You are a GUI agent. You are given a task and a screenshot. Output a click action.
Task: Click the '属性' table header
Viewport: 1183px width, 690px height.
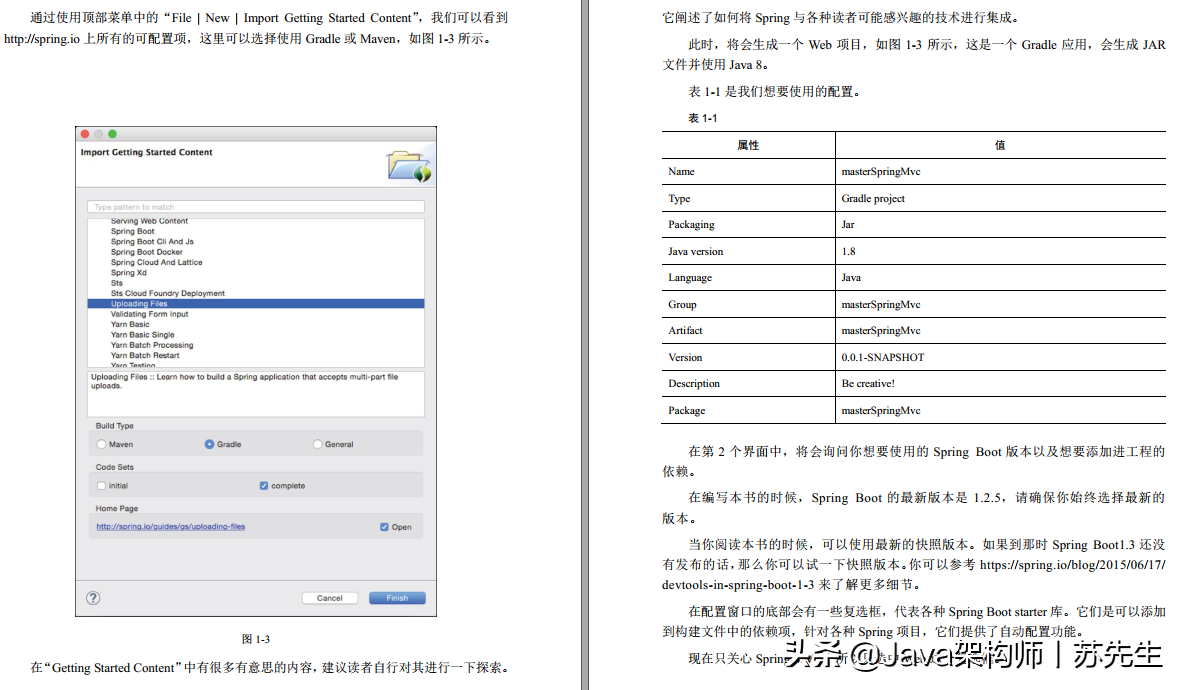pyautogui.click(x=748, y=146)
